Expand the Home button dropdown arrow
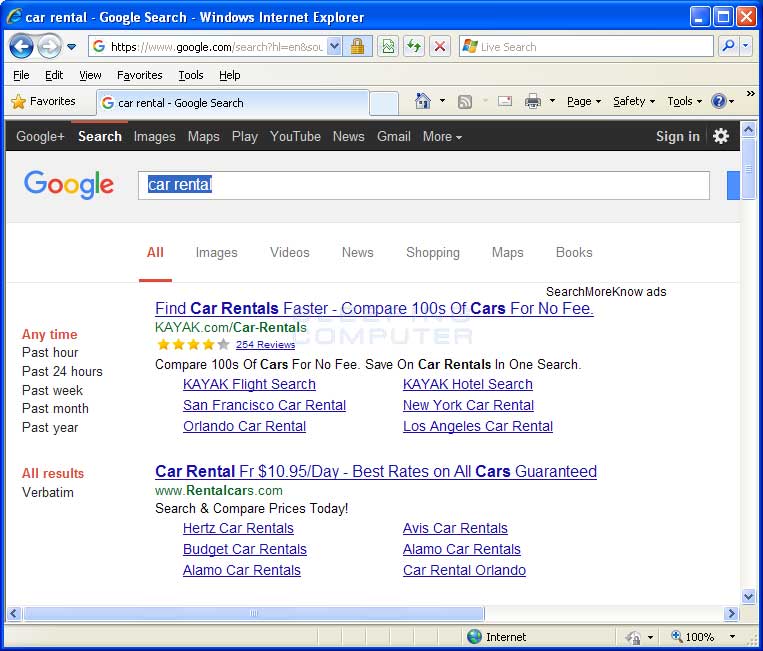This screenshot has width=763, height=651. pos(442,101)
